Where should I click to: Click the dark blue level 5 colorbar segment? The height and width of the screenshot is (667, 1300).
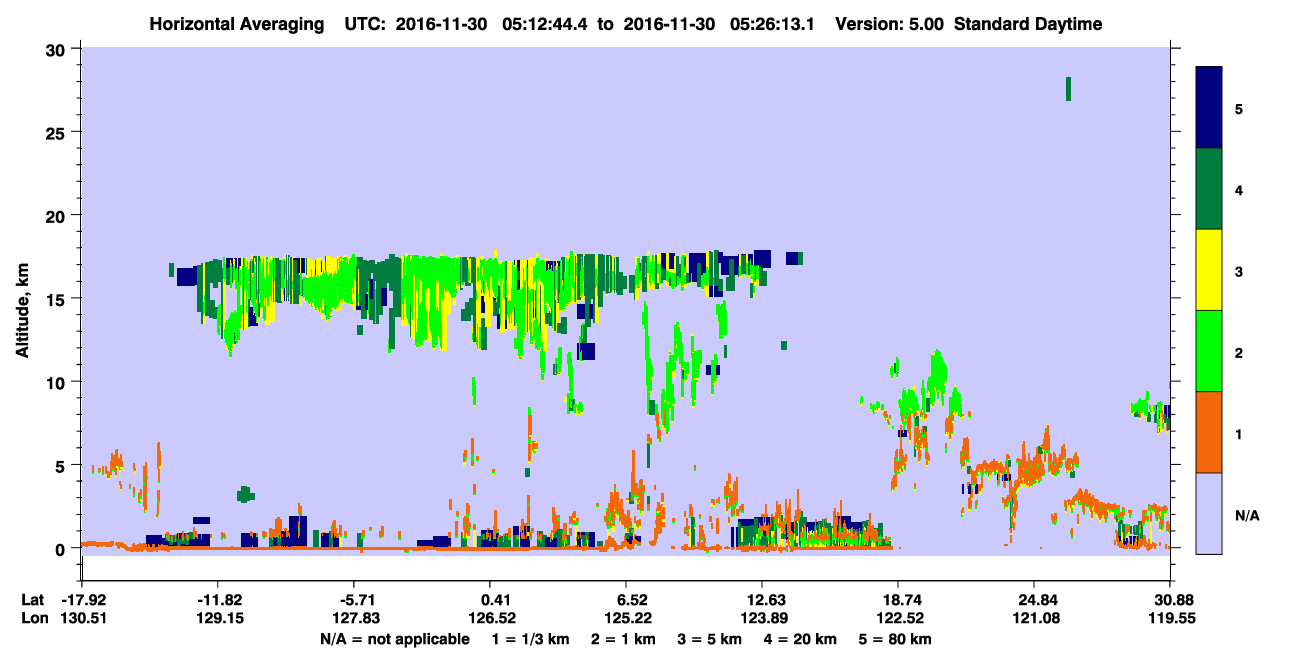point(1210,108)
